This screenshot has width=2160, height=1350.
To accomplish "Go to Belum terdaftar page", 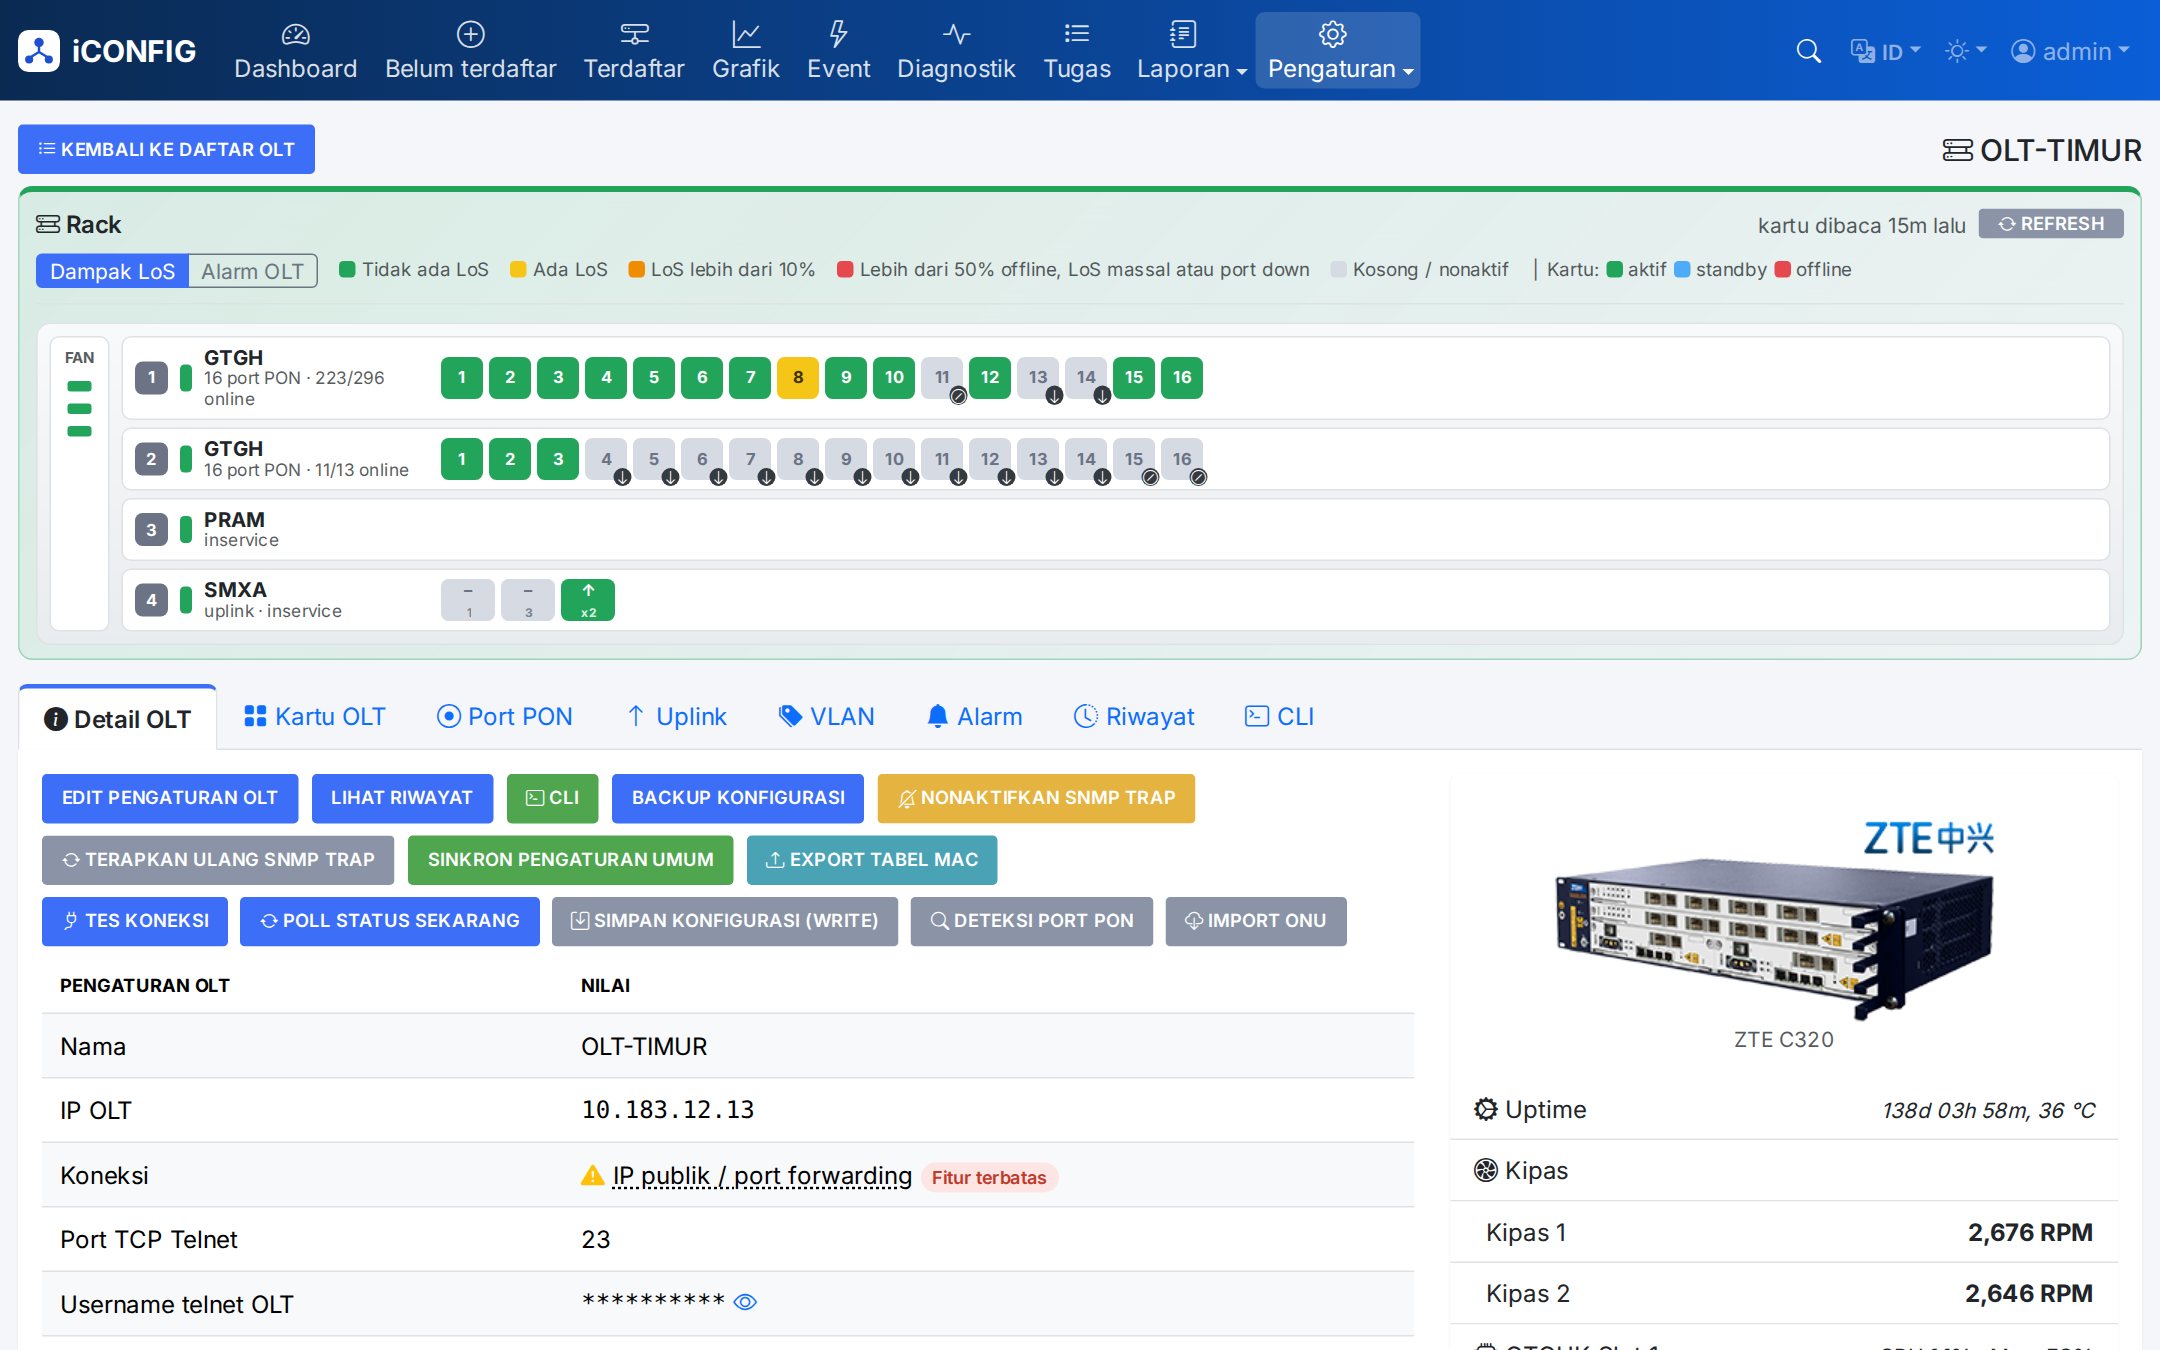I will click(470, 50).
